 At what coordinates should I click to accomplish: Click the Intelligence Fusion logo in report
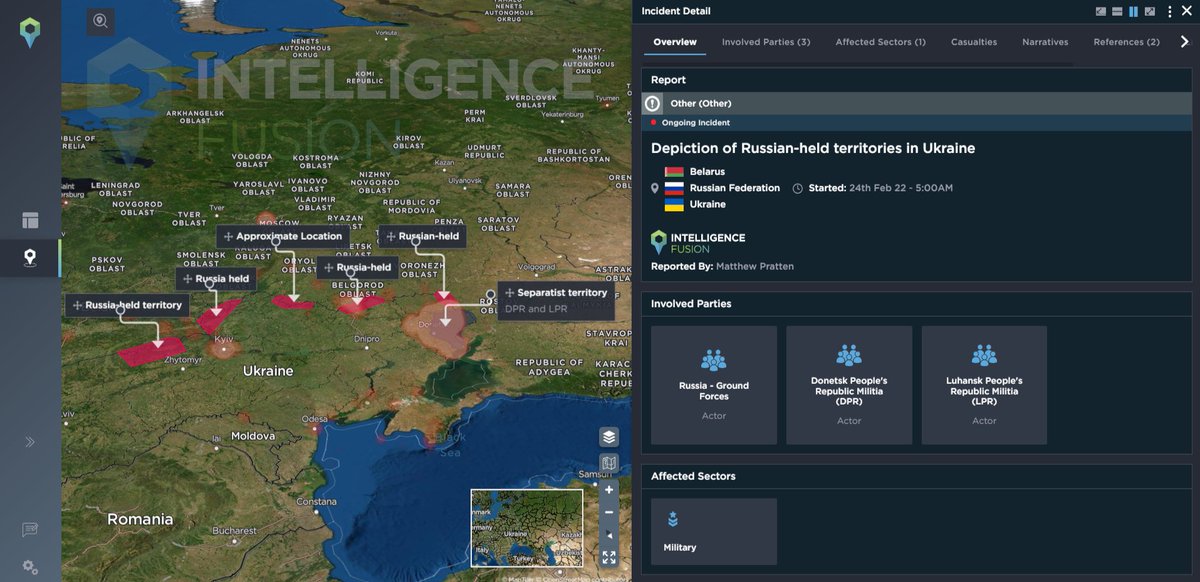(x=698, y=242)
